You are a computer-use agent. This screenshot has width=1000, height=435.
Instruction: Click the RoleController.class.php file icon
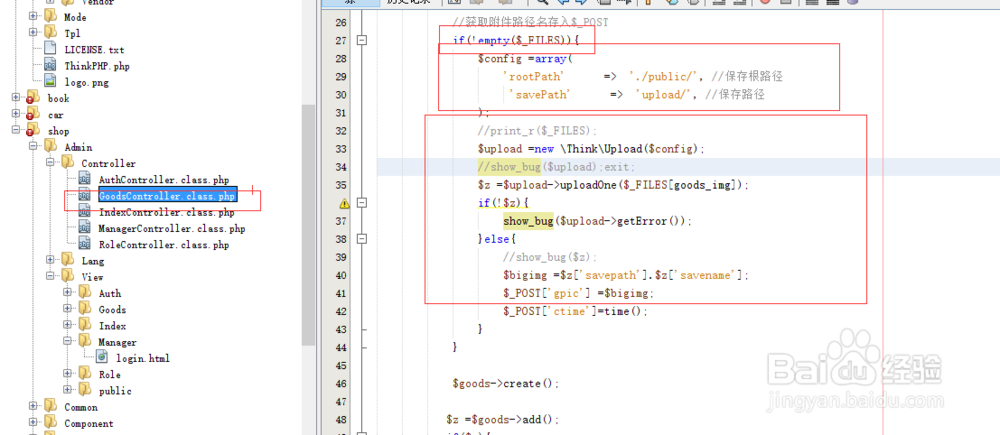pyautogui.click(x=85, y=244)
